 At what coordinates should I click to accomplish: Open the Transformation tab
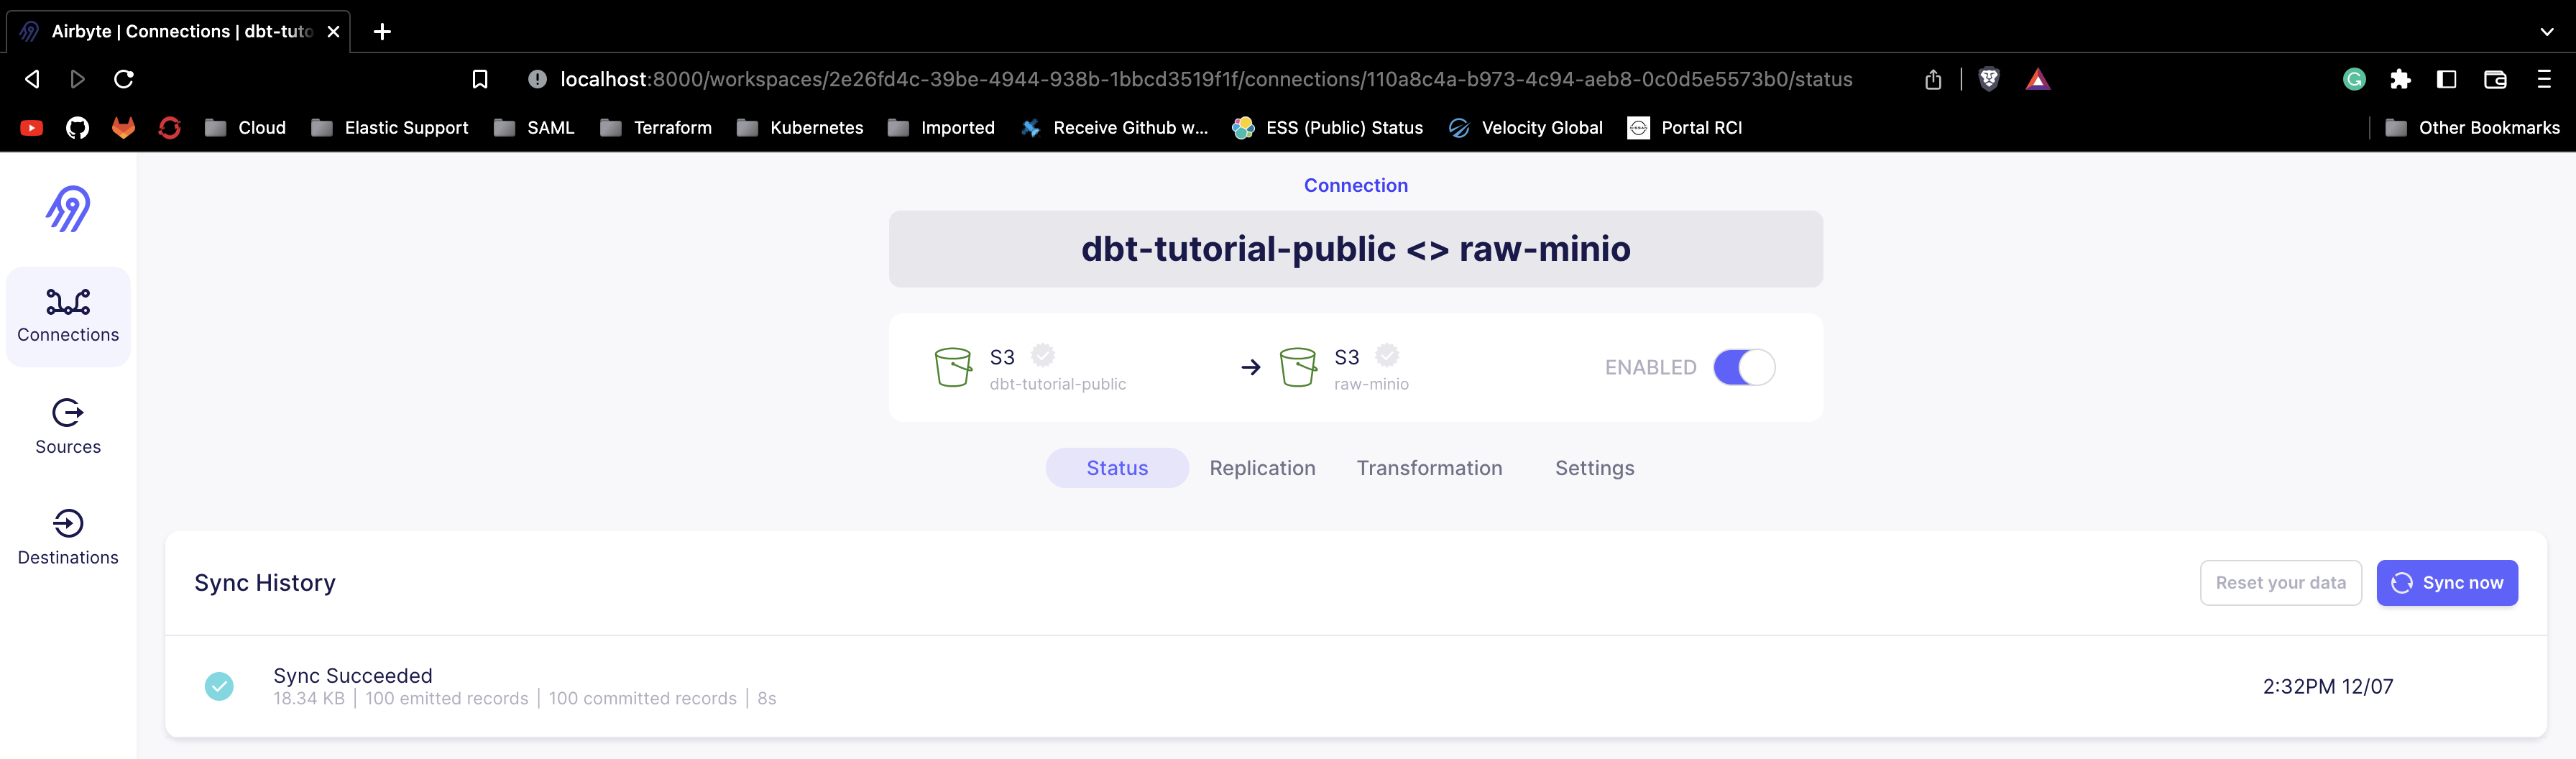click(1429, 467)
